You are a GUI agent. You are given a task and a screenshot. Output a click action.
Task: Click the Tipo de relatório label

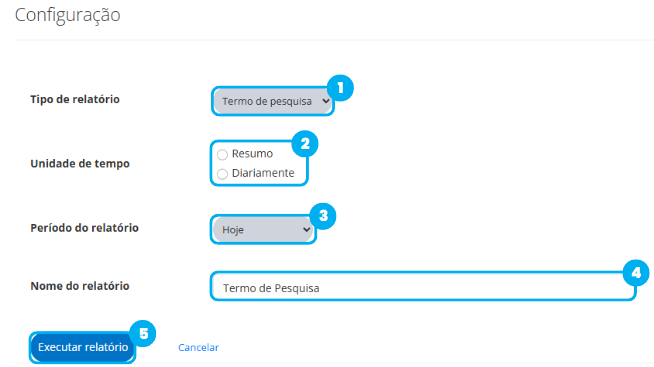pos(75,99)
